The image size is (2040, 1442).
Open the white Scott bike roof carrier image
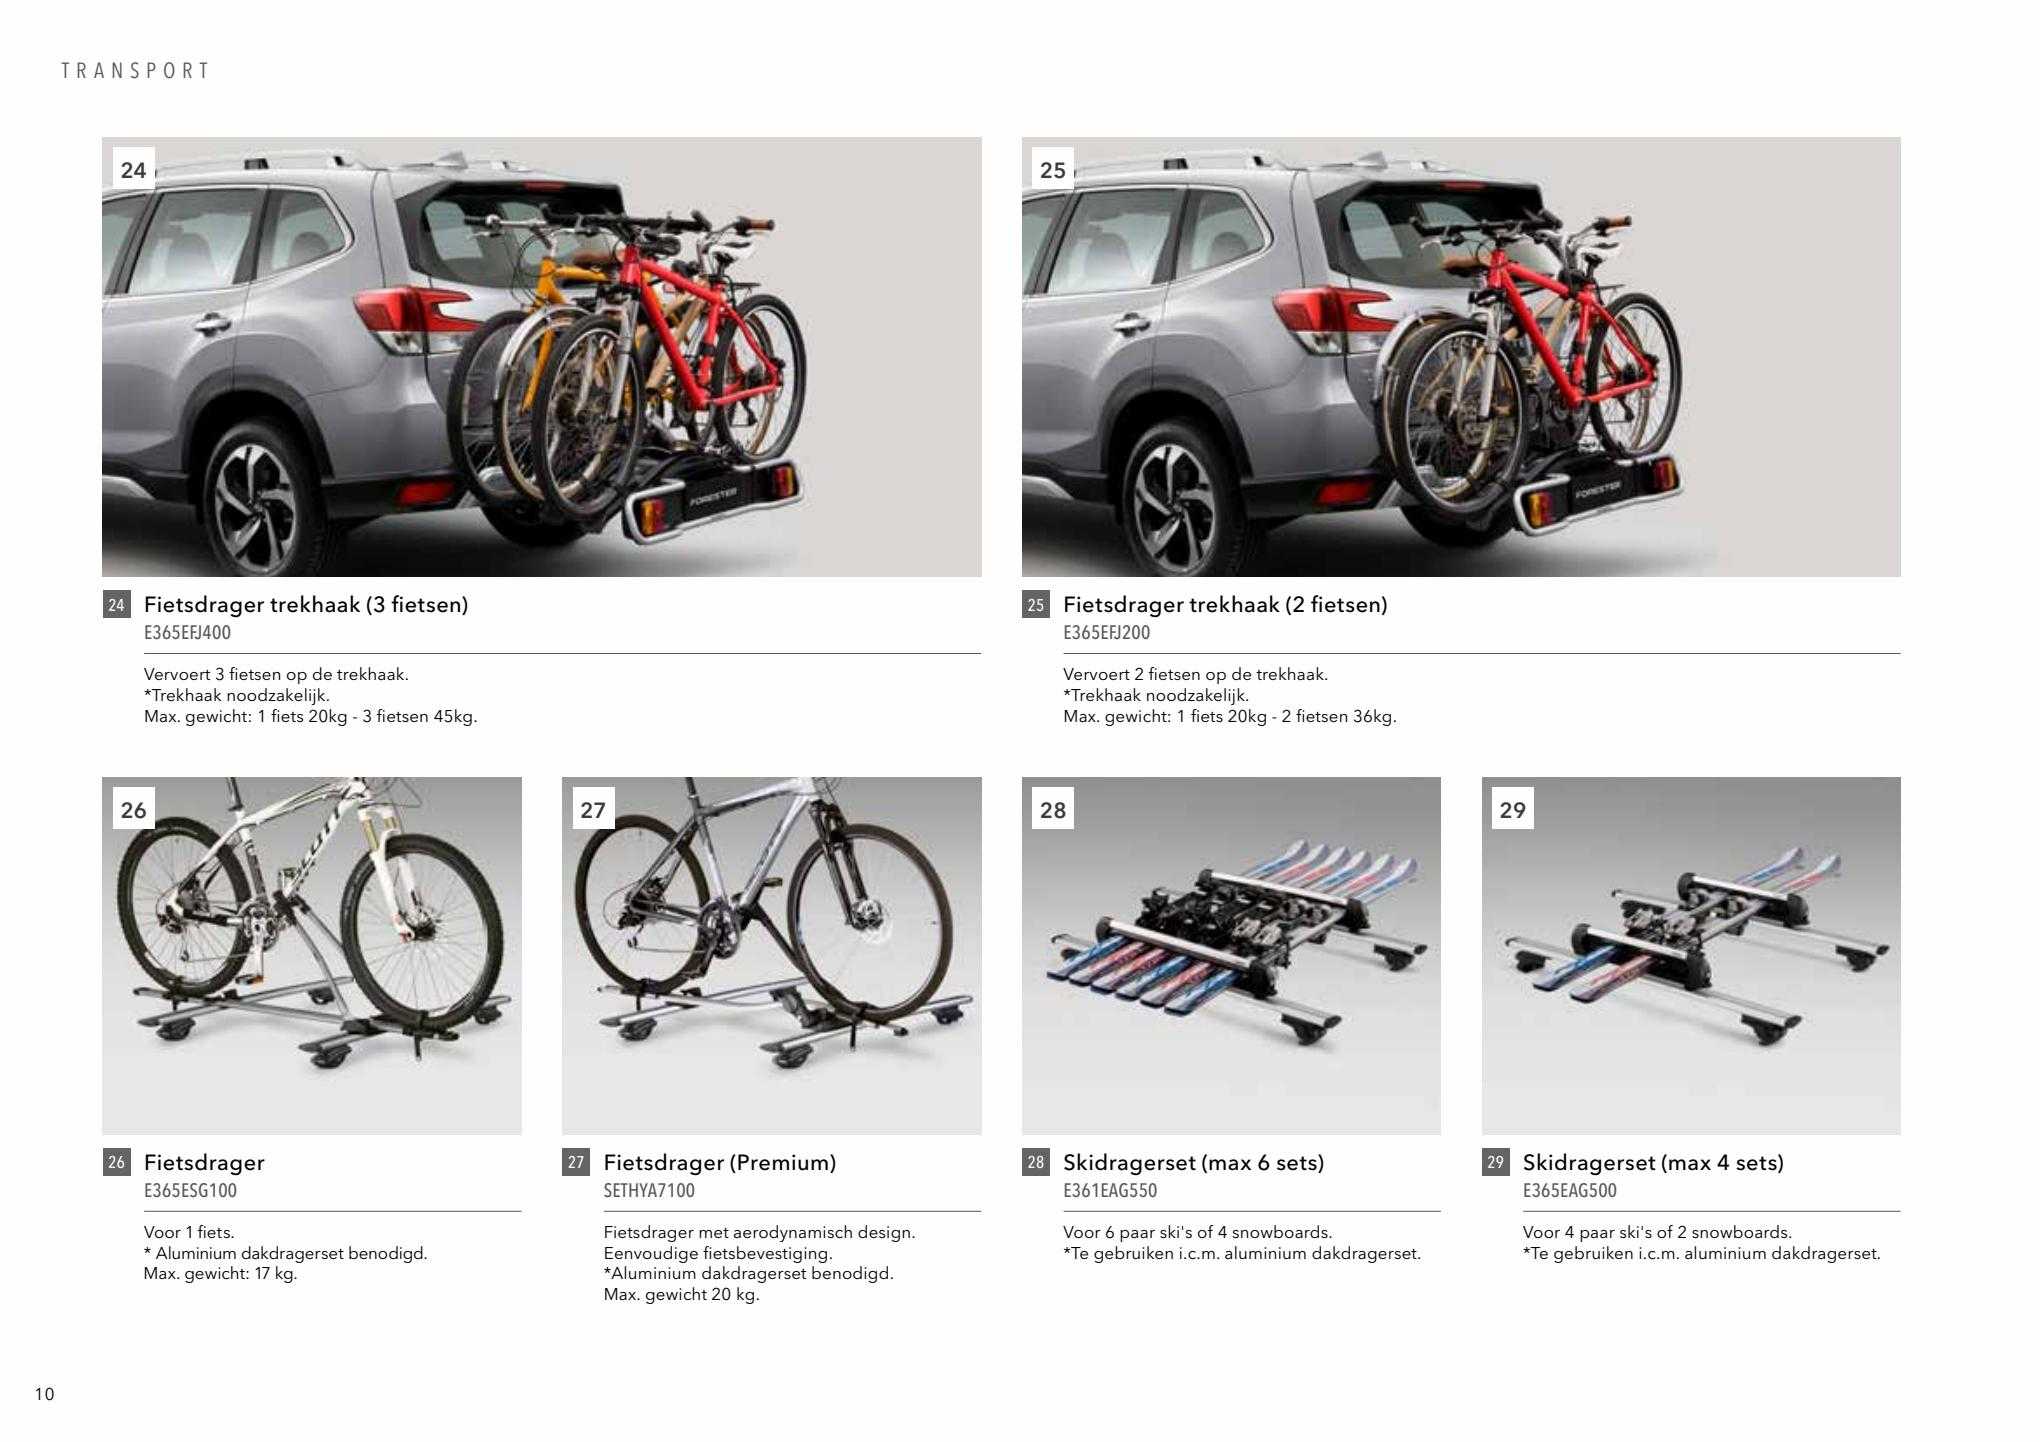coord(312,955)
